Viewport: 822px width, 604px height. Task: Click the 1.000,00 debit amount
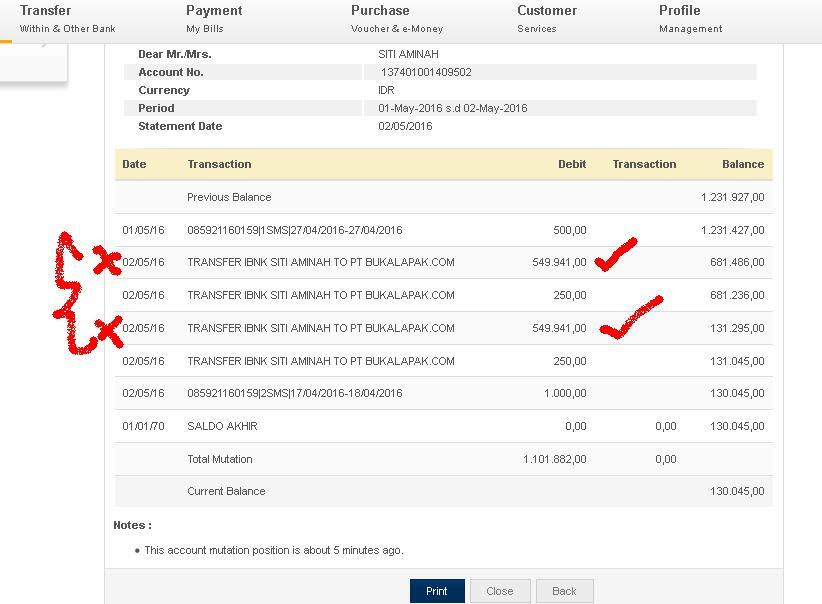click(x=565, y=393)
